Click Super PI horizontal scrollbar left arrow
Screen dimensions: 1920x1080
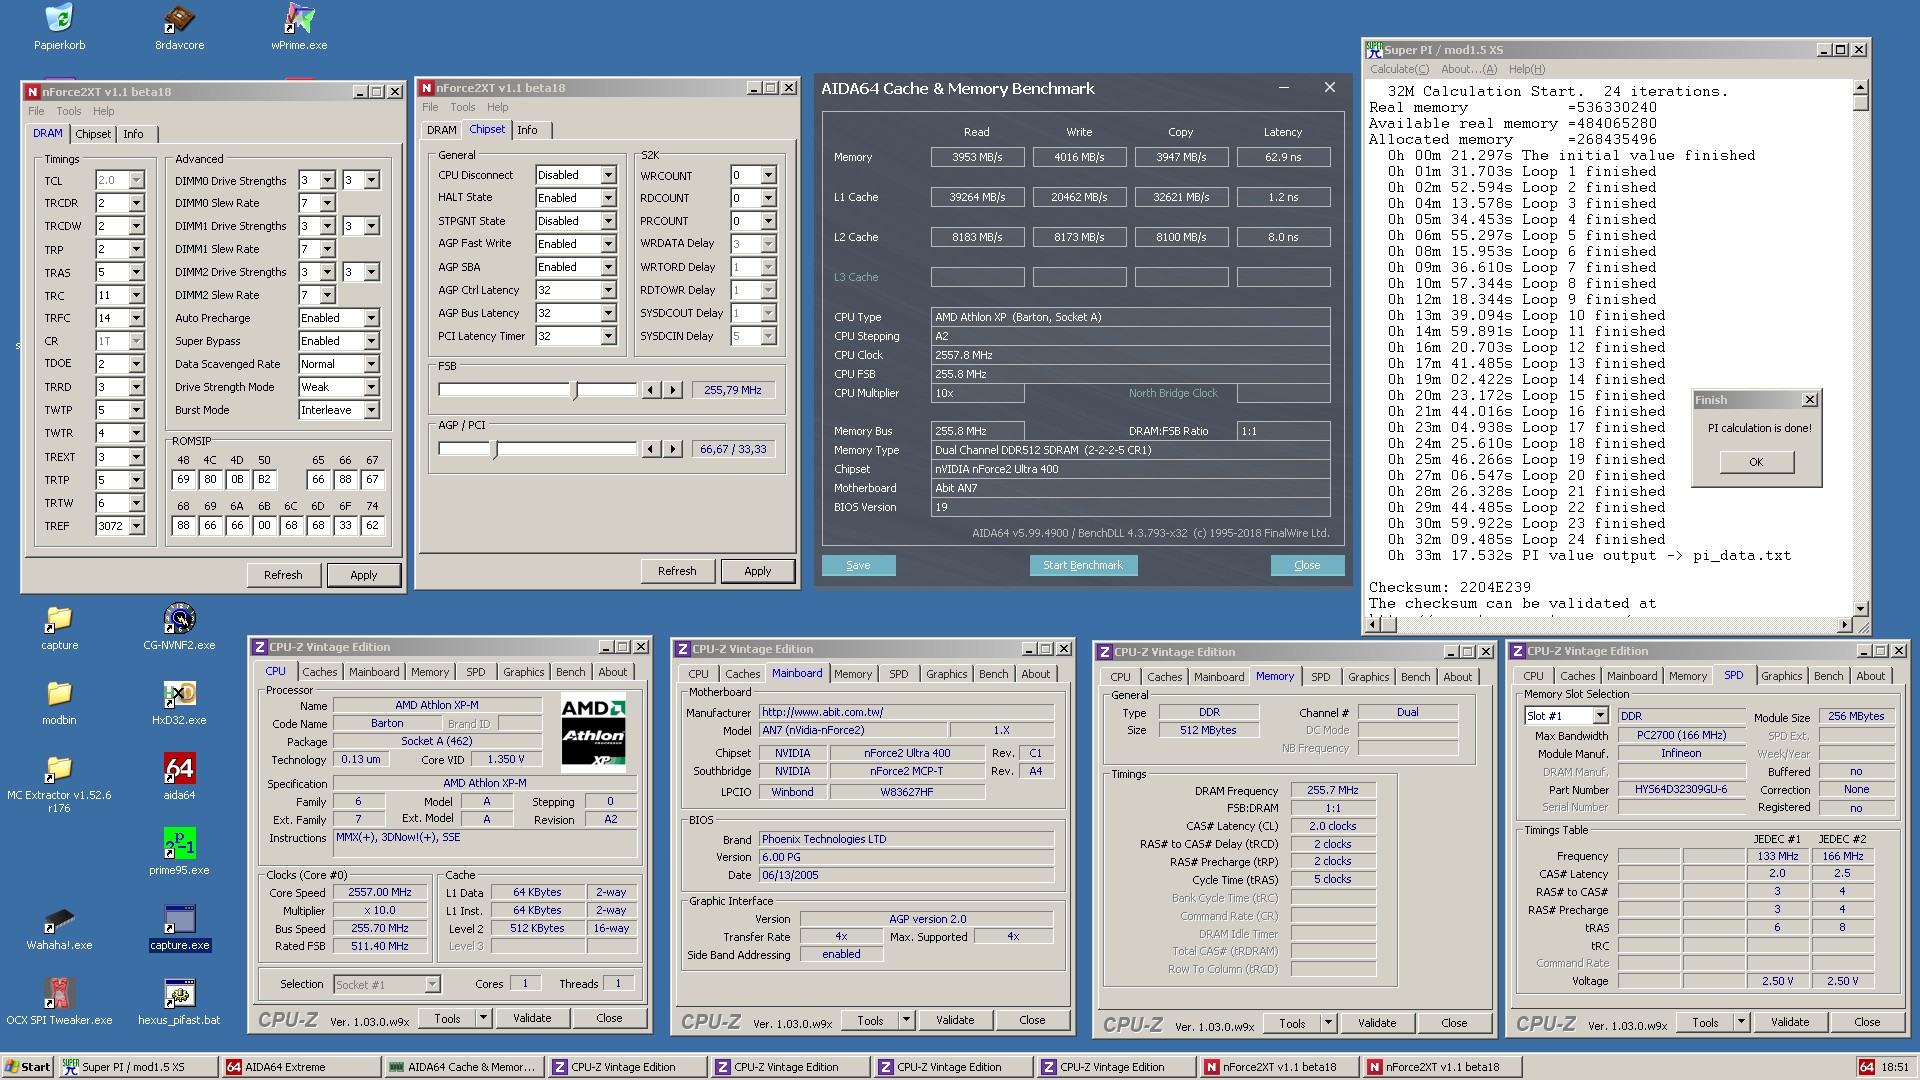click(x=1375, y=625)
